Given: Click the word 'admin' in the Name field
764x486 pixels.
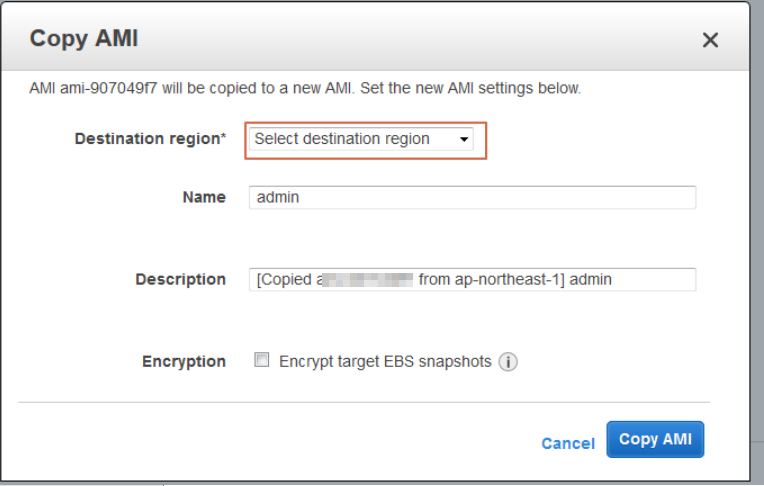Looking at the screenshot, I should coord(278,197).
